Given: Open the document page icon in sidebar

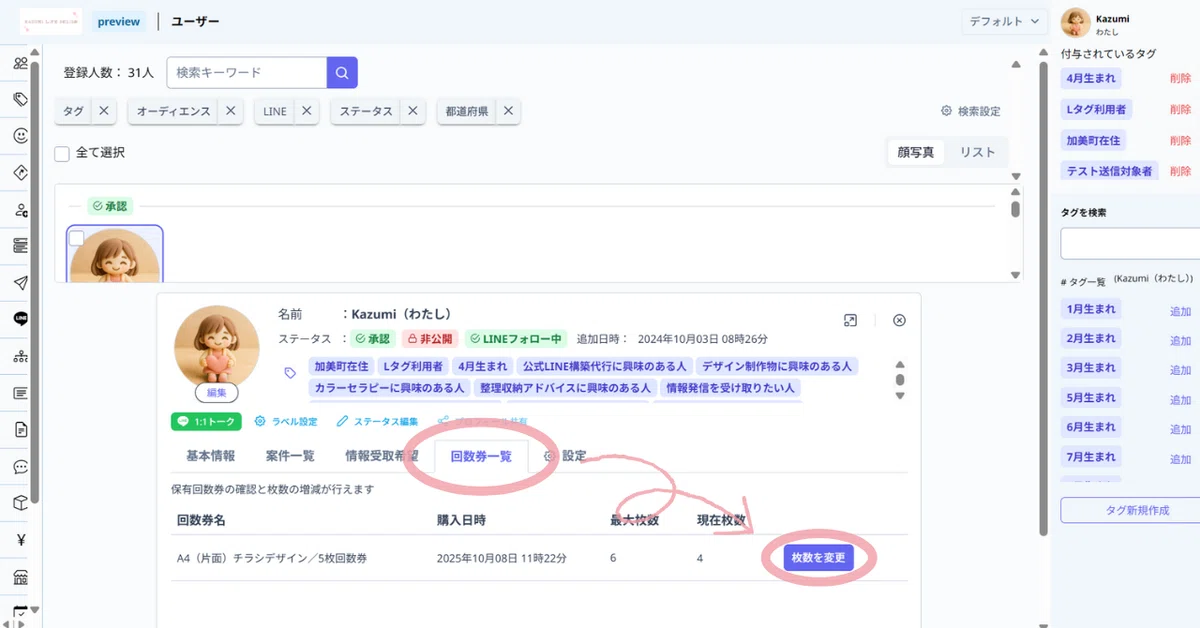Looking at the screenshot, I should (x=20, y=430).
